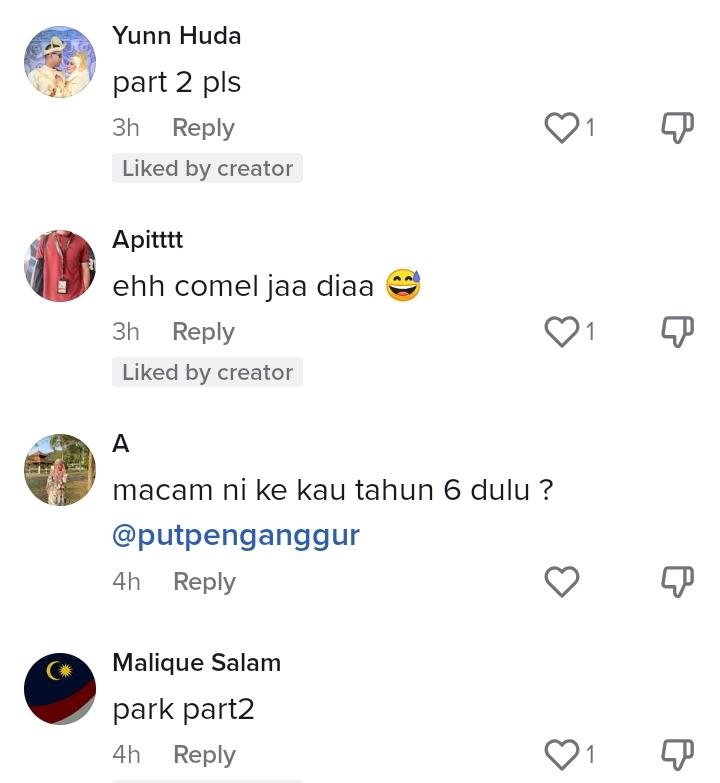Reply to Malique Salam's comment
Viewport: 720px width, 783px height.
coord(204,755)
